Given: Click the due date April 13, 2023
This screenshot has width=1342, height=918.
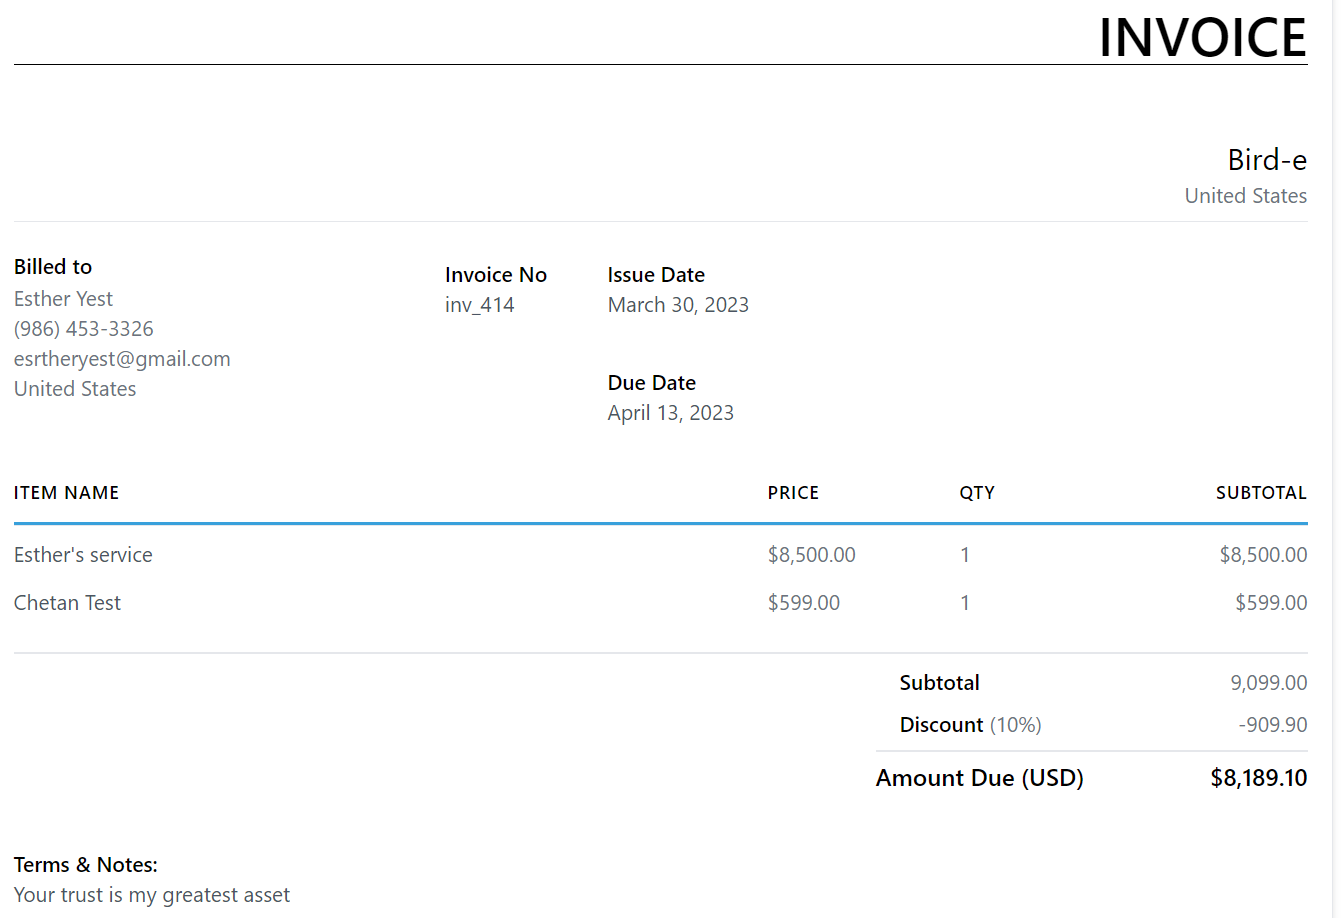Looking at the screenshot, I should [x=670, y=413].
